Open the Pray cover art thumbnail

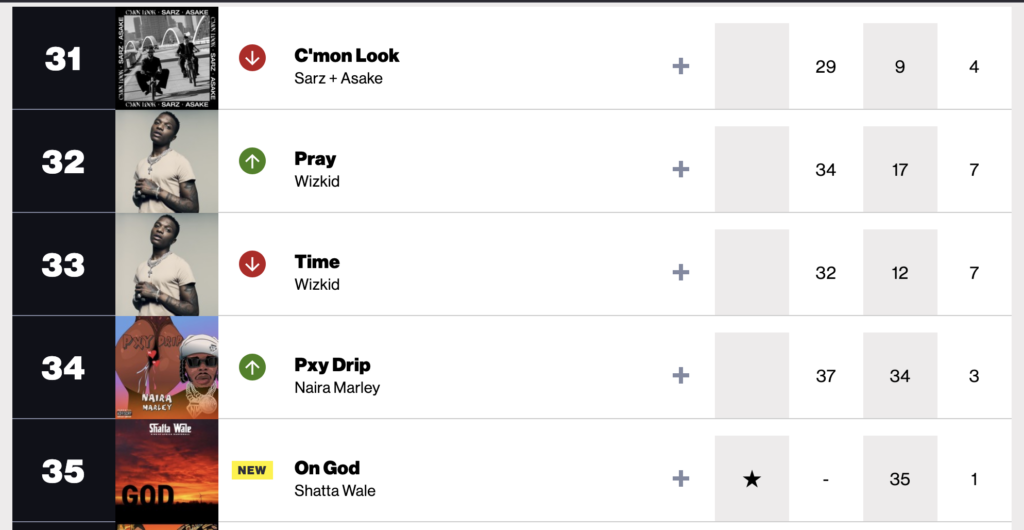click(167, 161)
